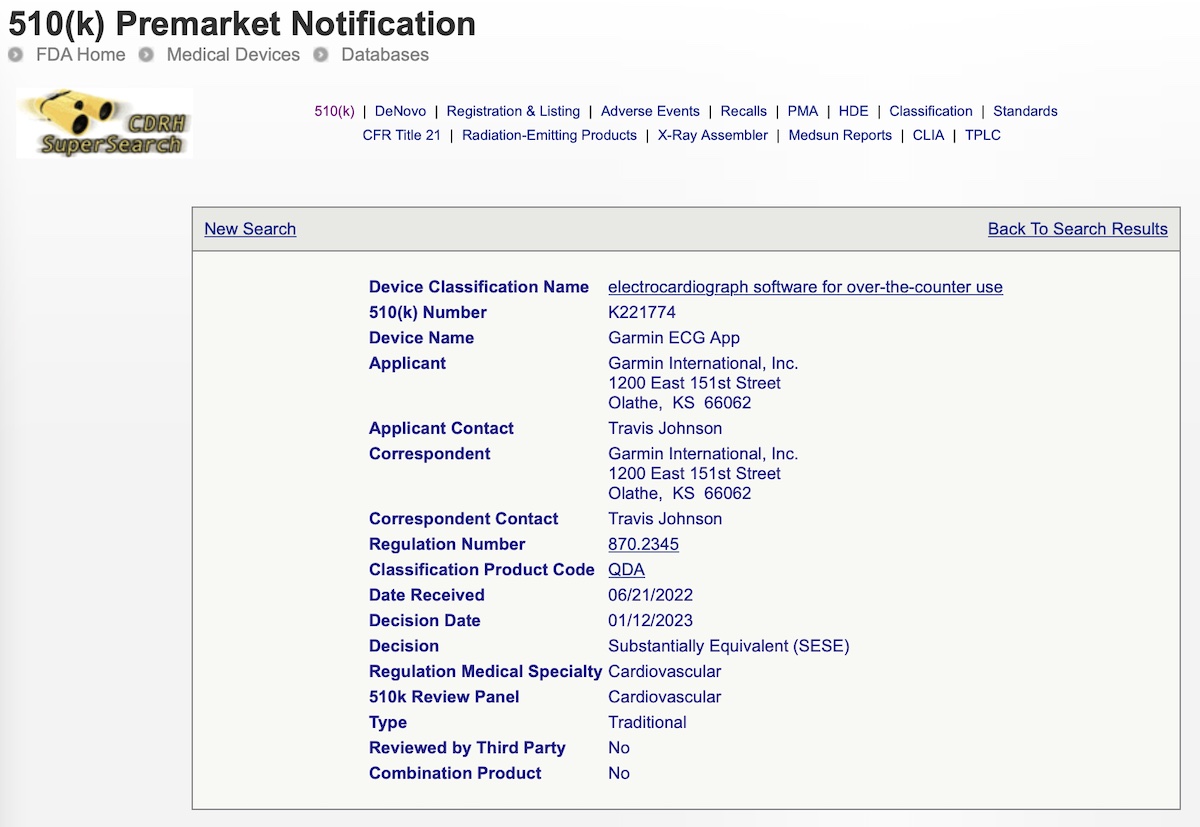Select the DeNovo database link

tap(400, 111)
